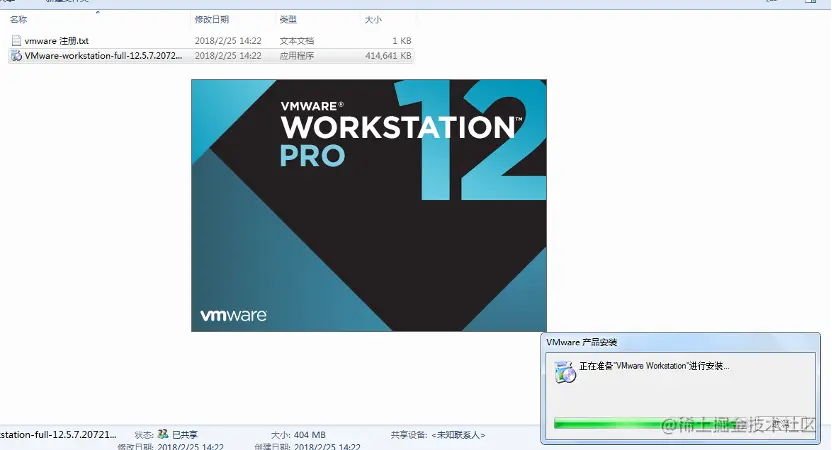Sort by the 名称 column header
This screenshot has height=450, width=832.
pos(19,20)
